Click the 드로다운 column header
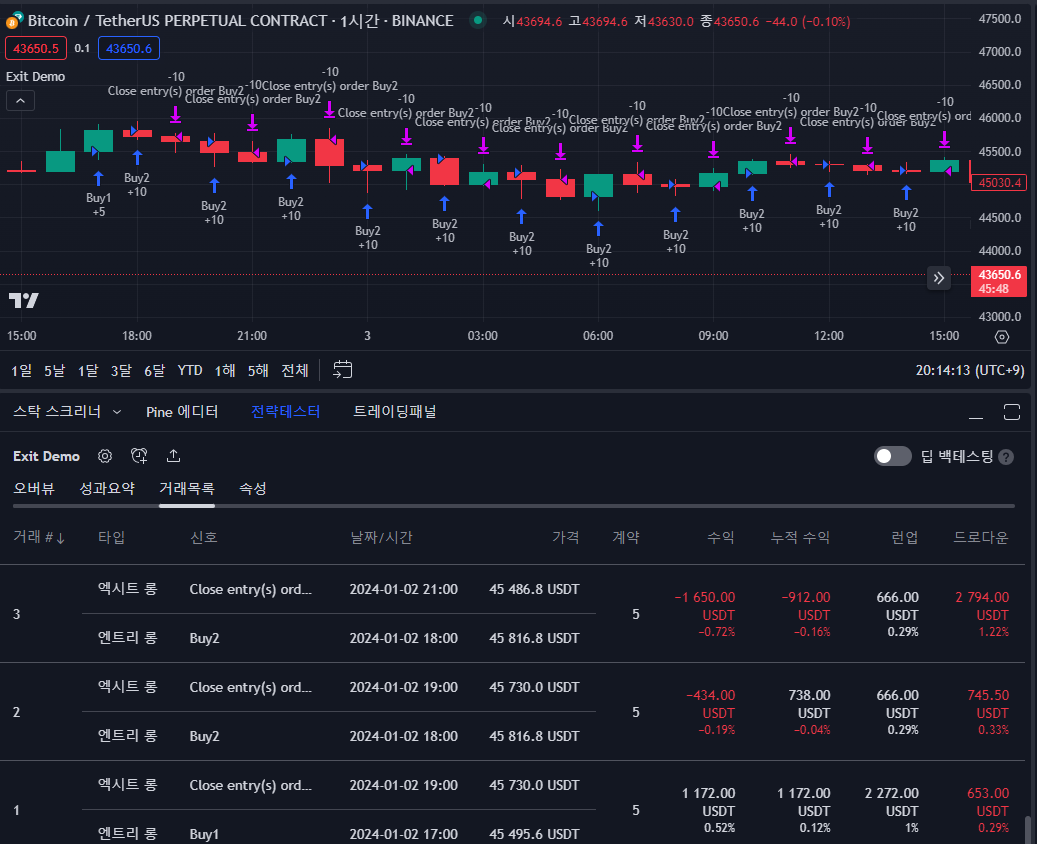The height and width of the screenshot is (844, 1037). point(981,537)
